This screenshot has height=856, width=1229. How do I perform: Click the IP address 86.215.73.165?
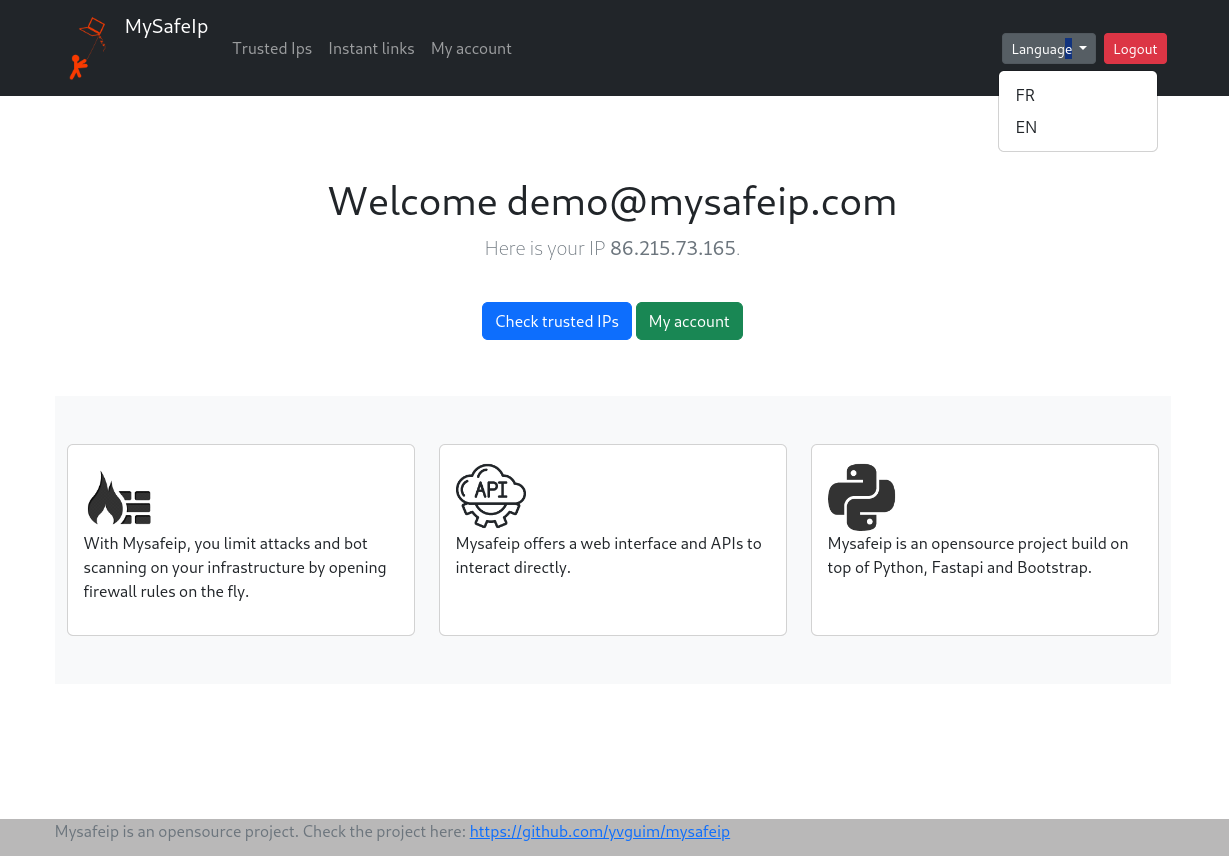[x=673, y=248]
